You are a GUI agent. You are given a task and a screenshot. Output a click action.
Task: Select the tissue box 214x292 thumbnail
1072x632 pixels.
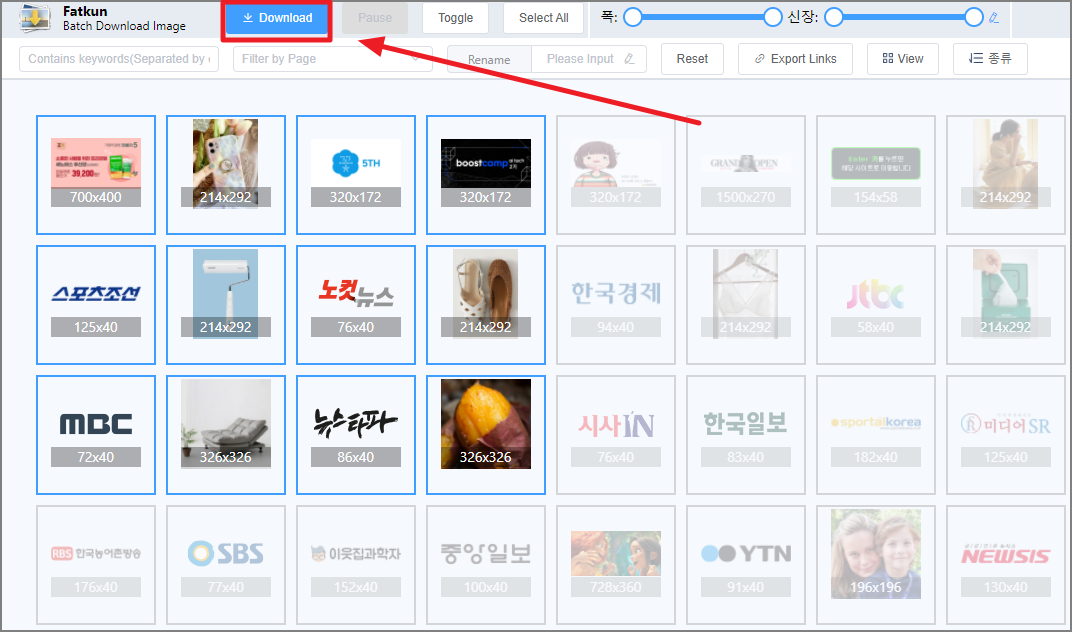coord(1005,305)
